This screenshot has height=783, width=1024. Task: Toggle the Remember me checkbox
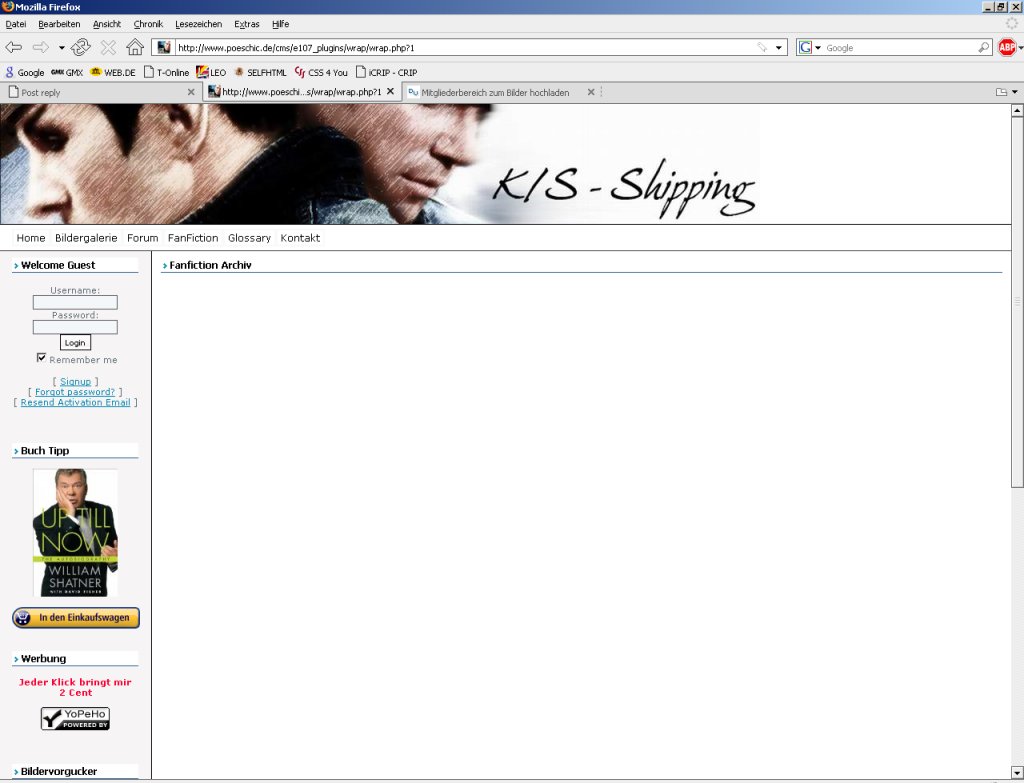[x=42, y=358]
